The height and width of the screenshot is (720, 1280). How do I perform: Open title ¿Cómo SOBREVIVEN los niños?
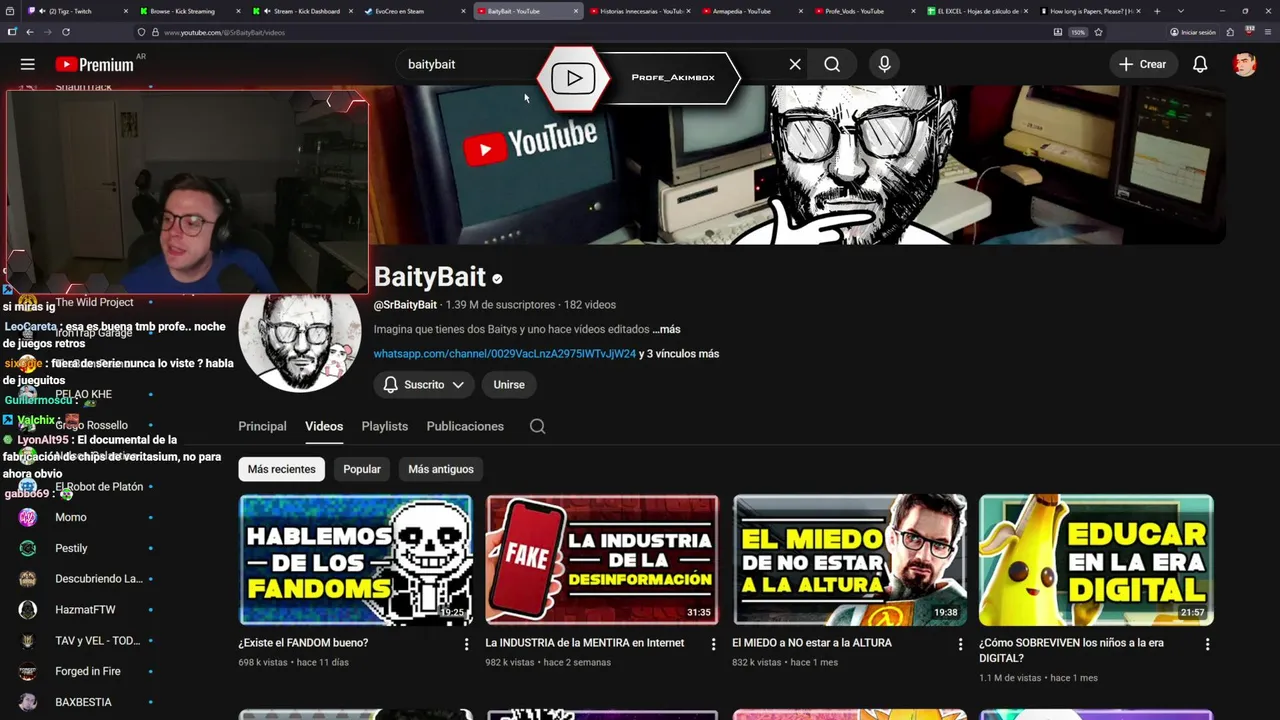tap(1071, 650)
